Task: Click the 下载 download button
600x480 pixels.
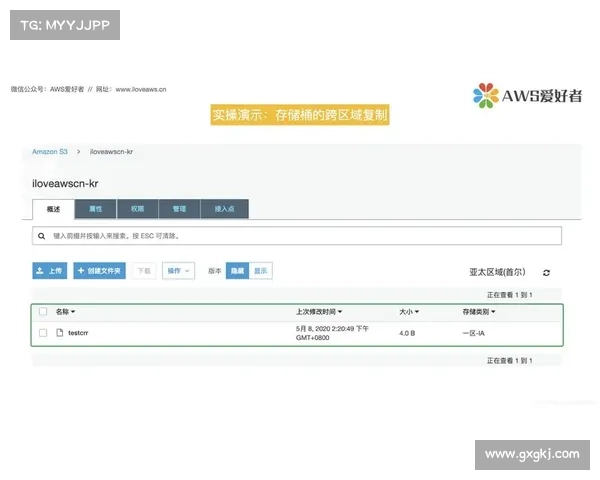Action: (x=144, y=271)
